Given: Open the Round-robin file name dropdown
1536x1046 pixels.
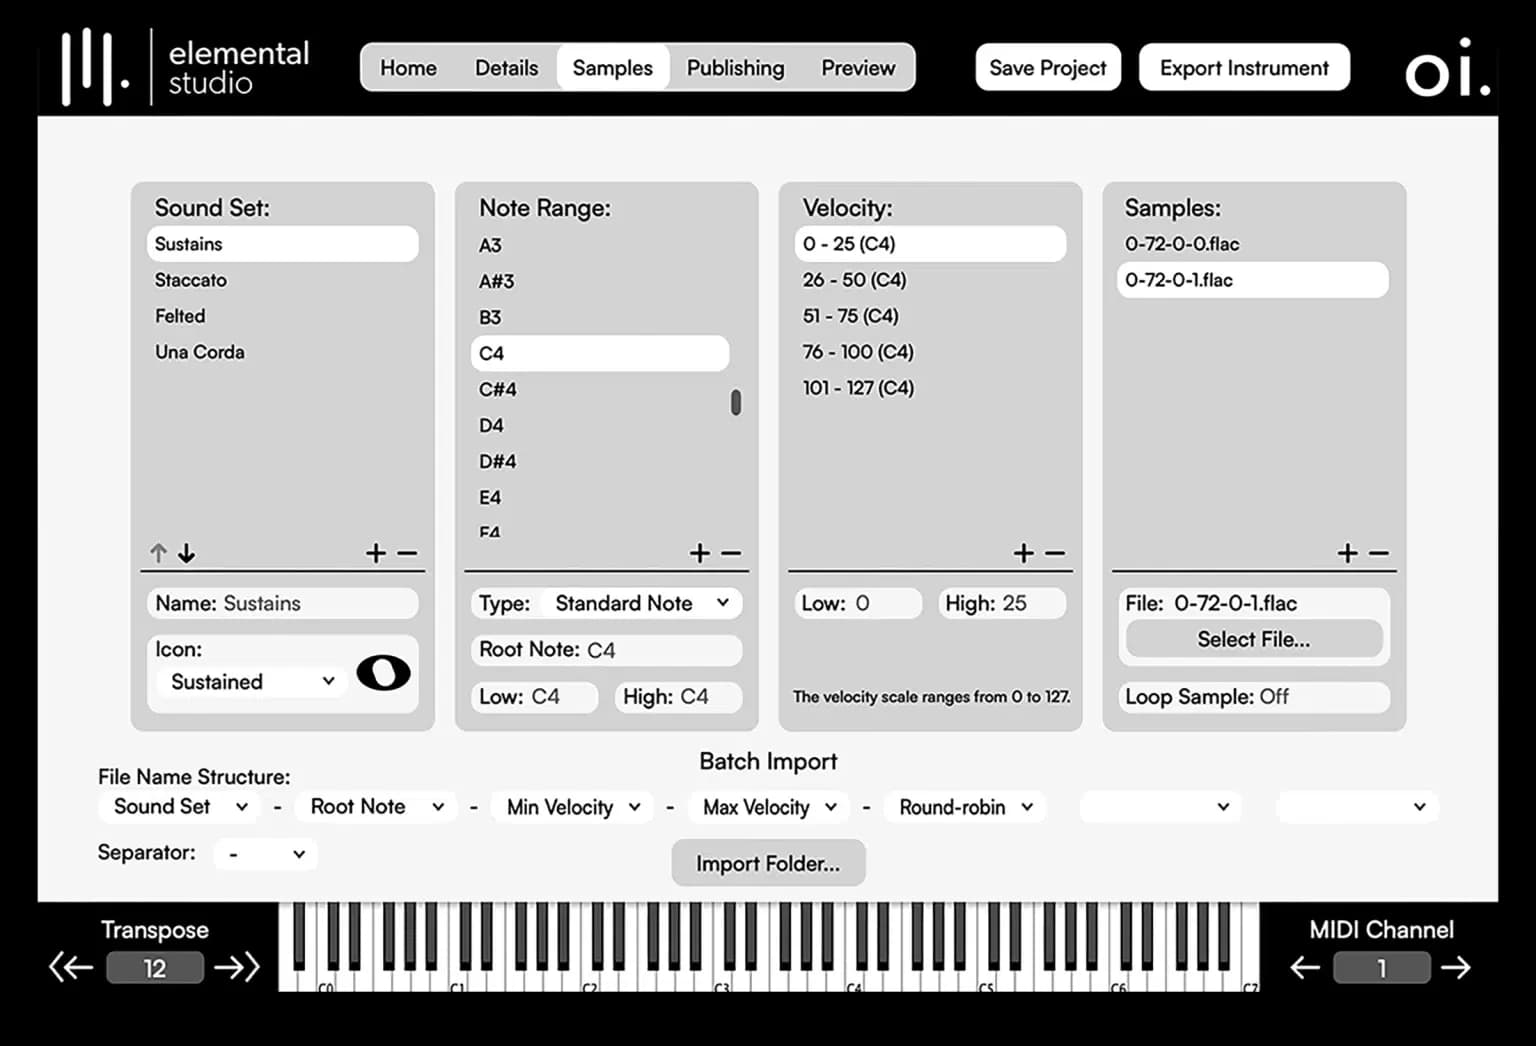Looking at the screenshot, I should [965, 807].
